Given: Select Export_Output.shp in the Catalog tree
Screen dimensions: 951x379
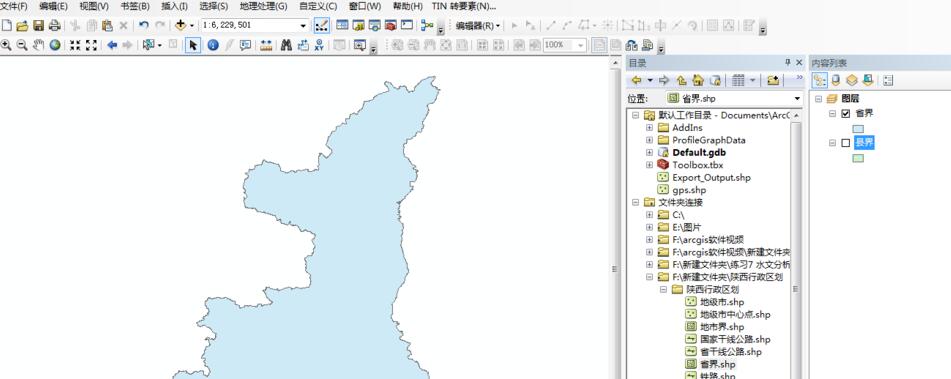Looking at the screenshot, I should pos(711,178).
